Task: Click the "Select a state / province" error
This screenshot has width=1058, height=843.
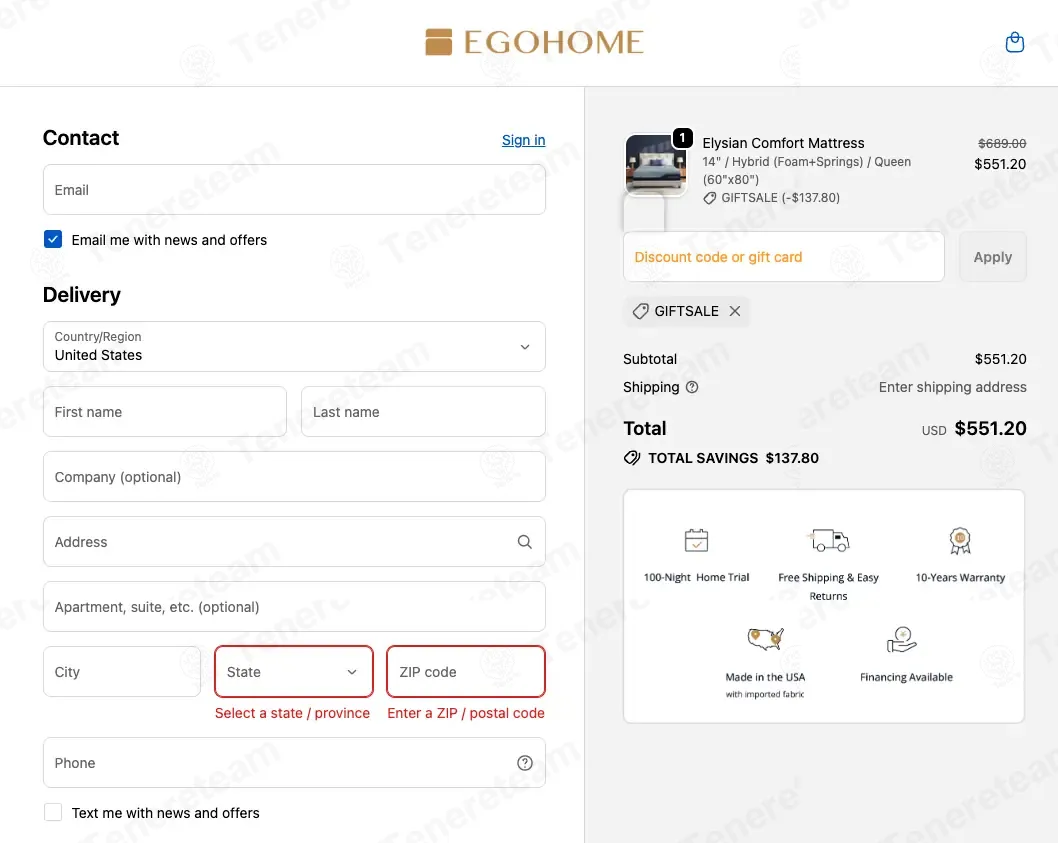Action: tap(292, 713)
